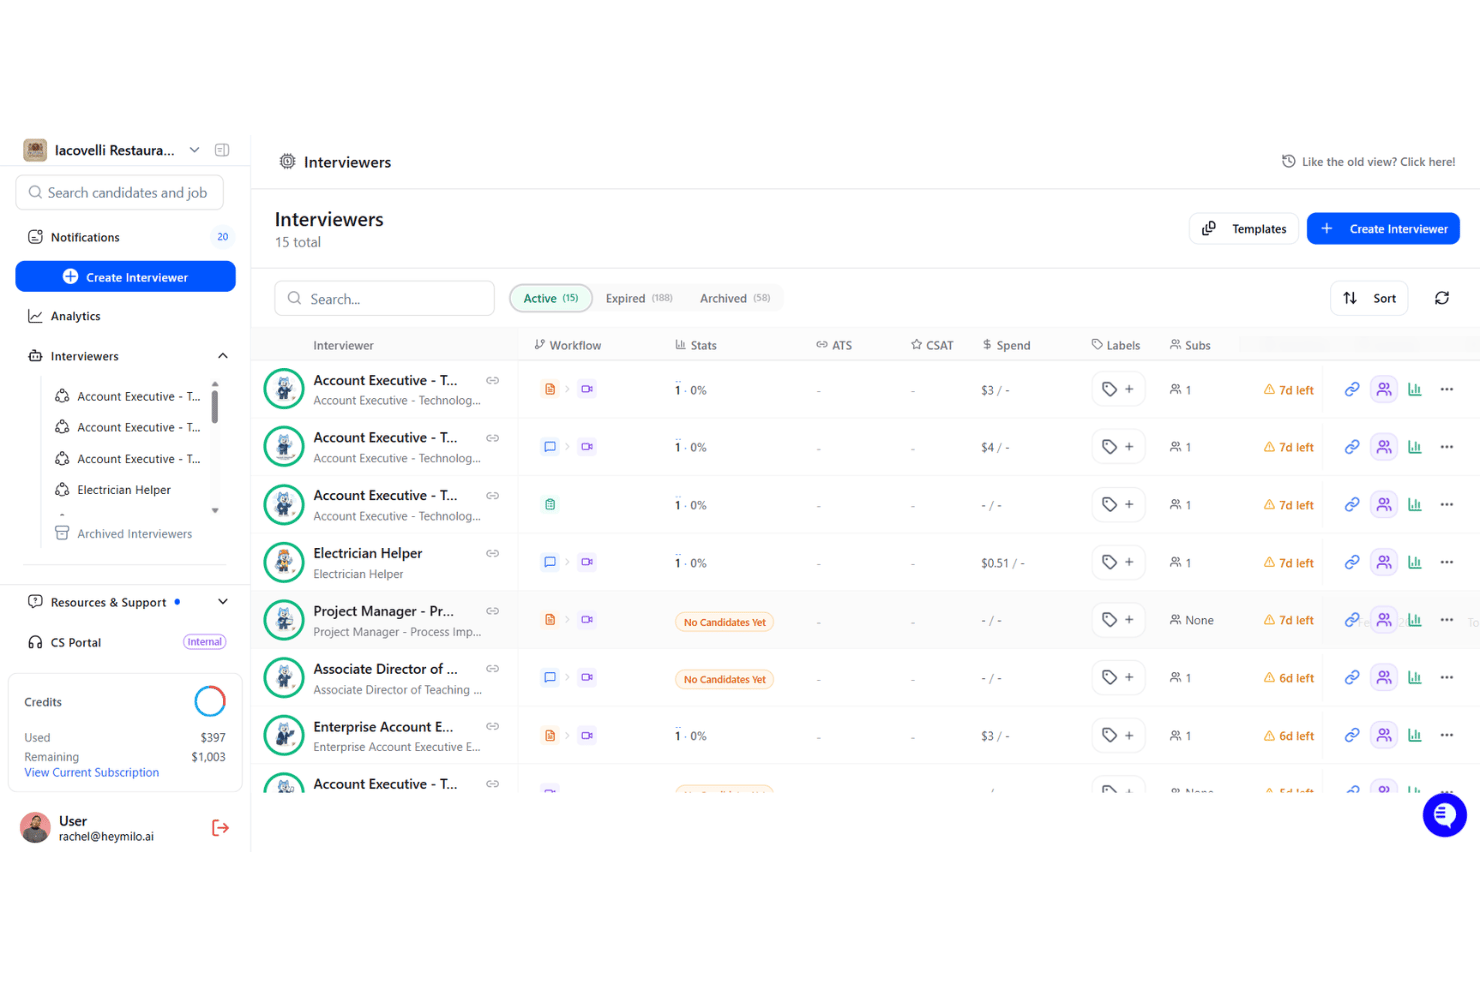The image size is (1480, 987).
Task: Click the logout icon beside User
Action: [x=221, y=828]
